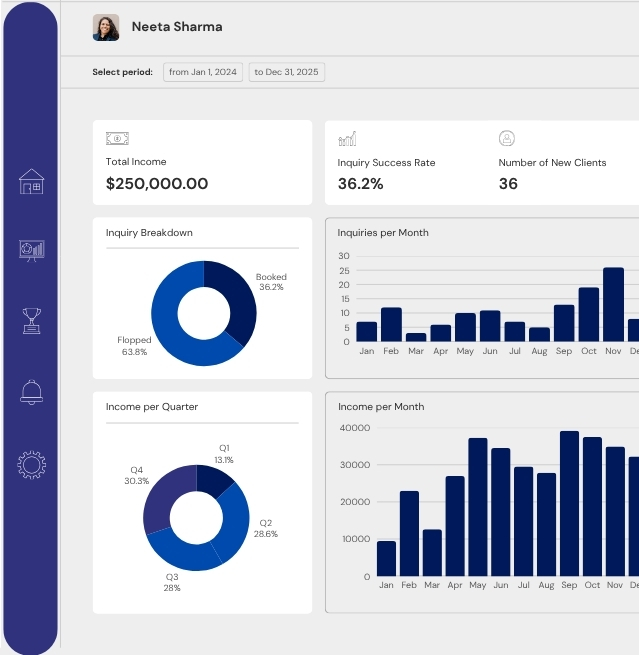This screenshot has height=655, width=639.
Task: Click the money icon above Total Income
Action: [117, 139]
